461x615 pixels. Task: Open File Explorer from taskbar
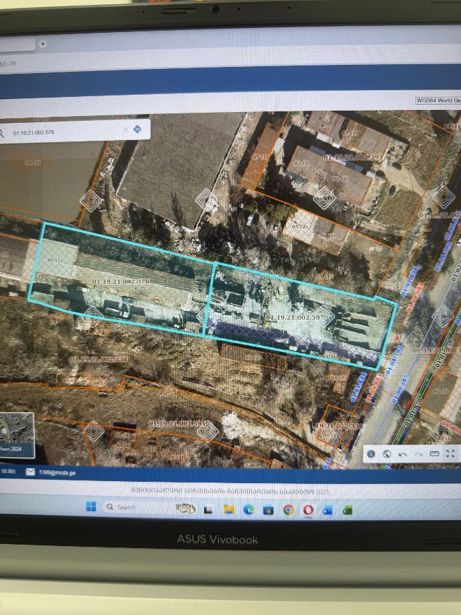(229, 509)
